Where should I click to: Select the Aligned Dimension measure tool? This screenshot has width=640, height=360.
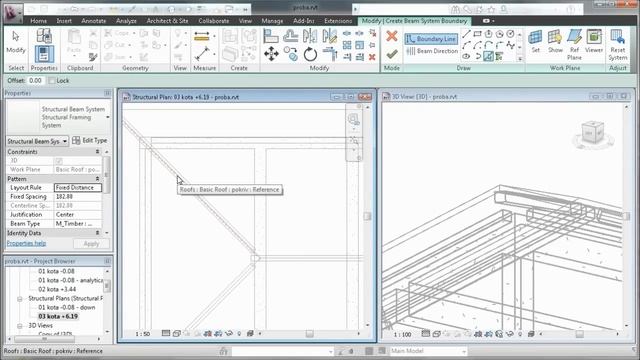coord(202,36)
